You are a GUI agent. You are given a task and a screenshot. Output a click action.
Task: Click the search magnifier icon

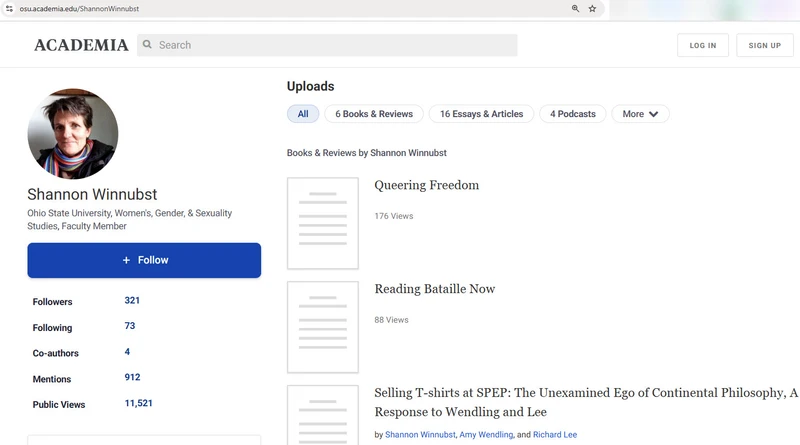coord(147,45)
